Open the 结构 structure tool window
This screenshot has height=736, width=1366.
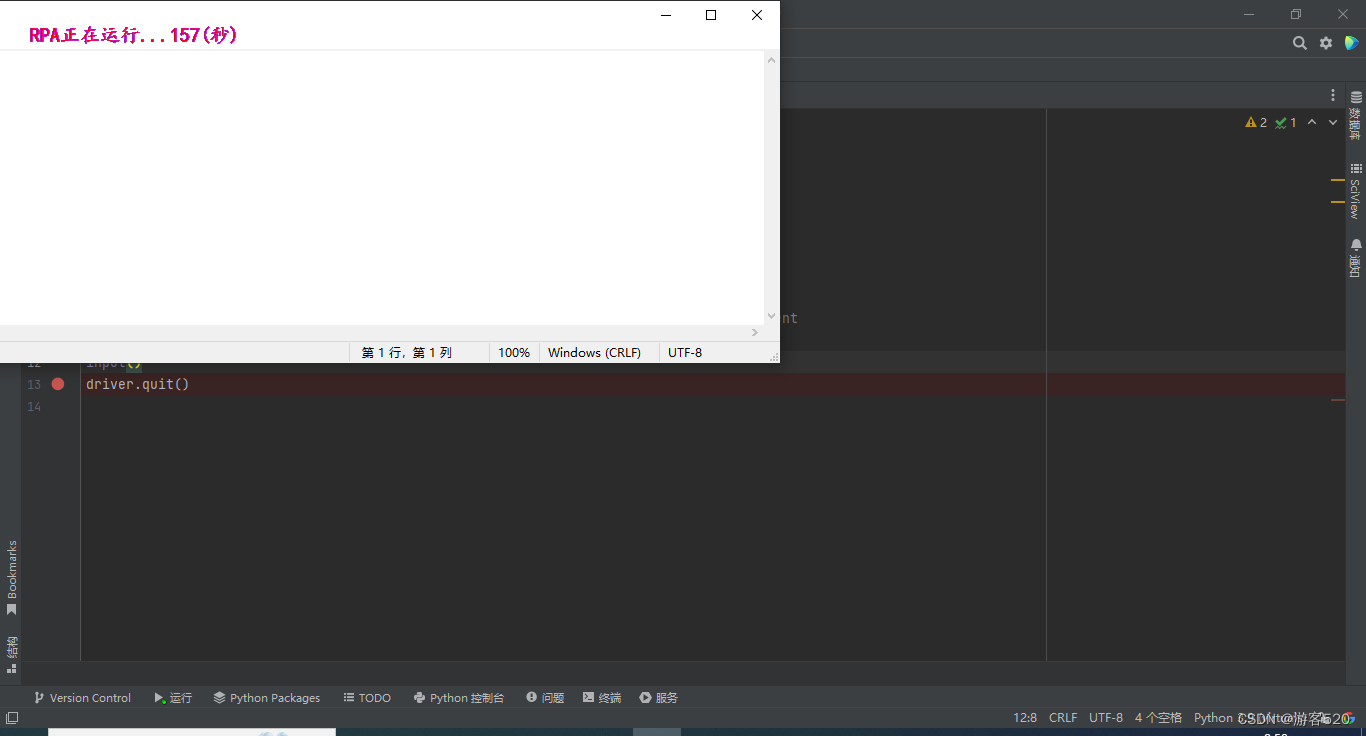12,654
